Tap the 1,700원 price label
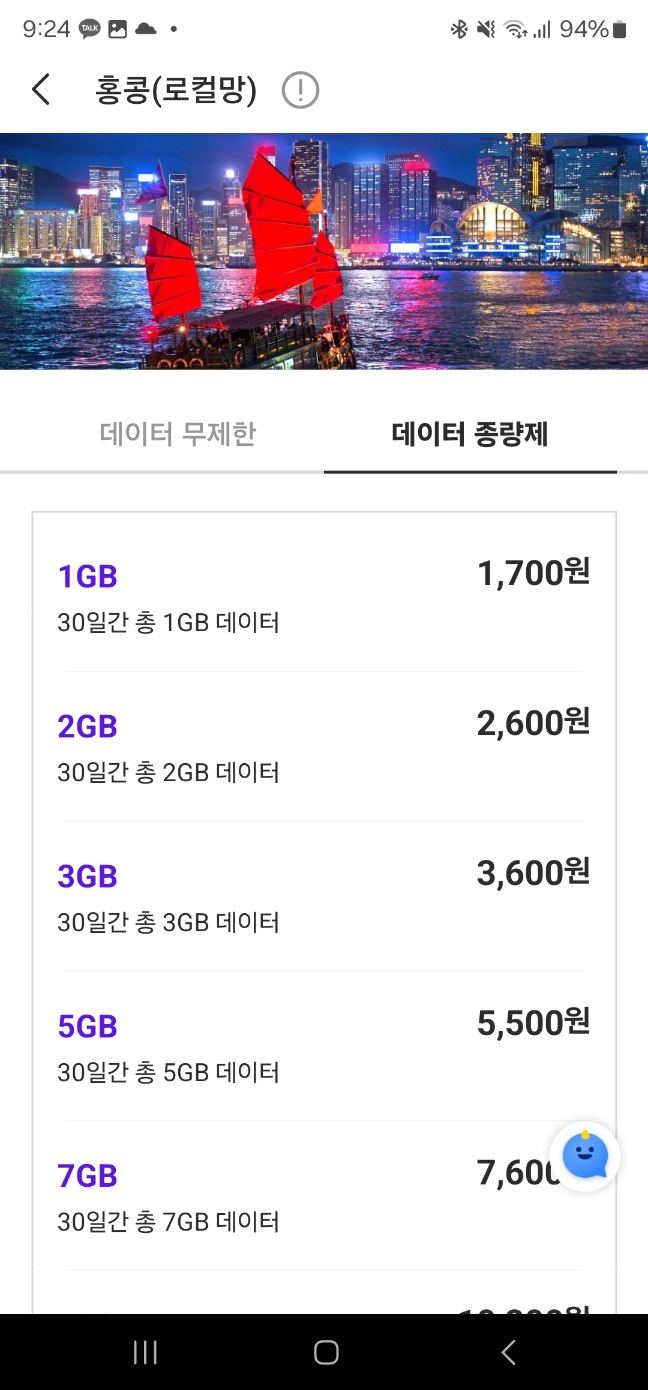 (x=533, y=573)
